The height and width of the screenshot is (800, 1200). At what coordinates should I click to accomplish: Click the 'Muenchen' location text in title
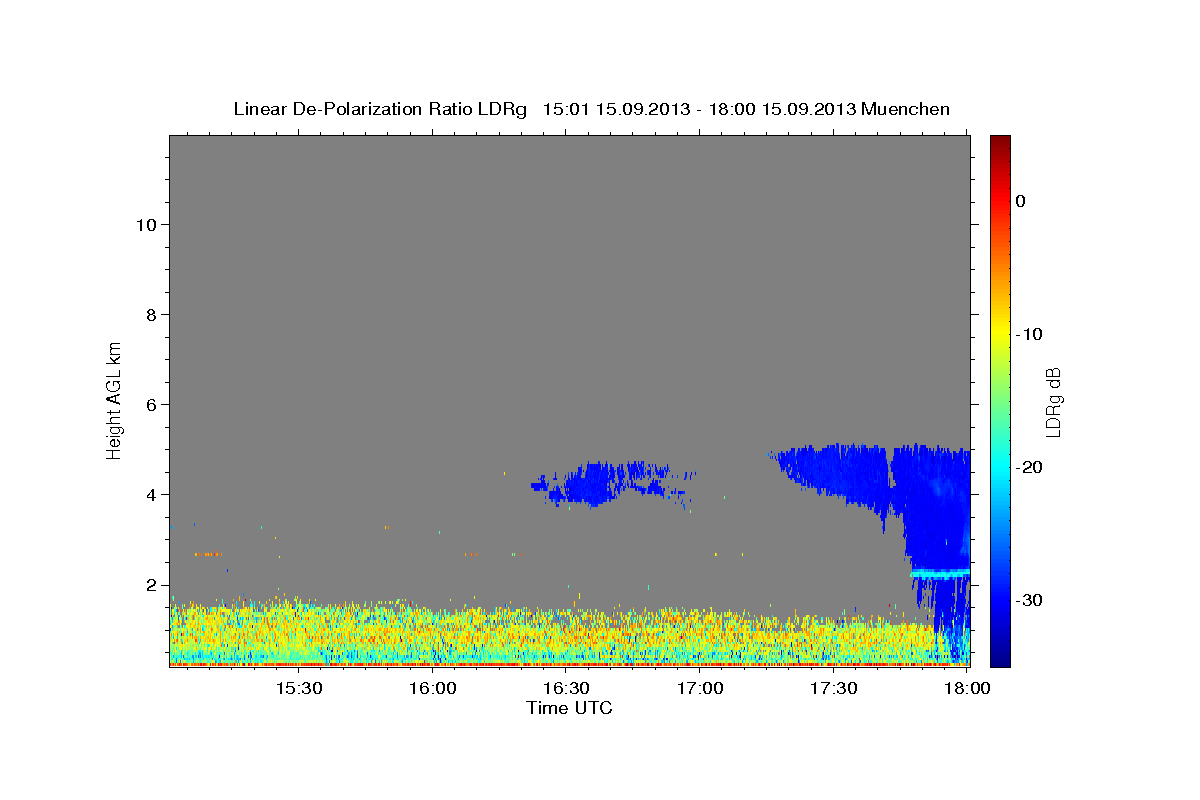pyautogui.click(x=906, y=109)
